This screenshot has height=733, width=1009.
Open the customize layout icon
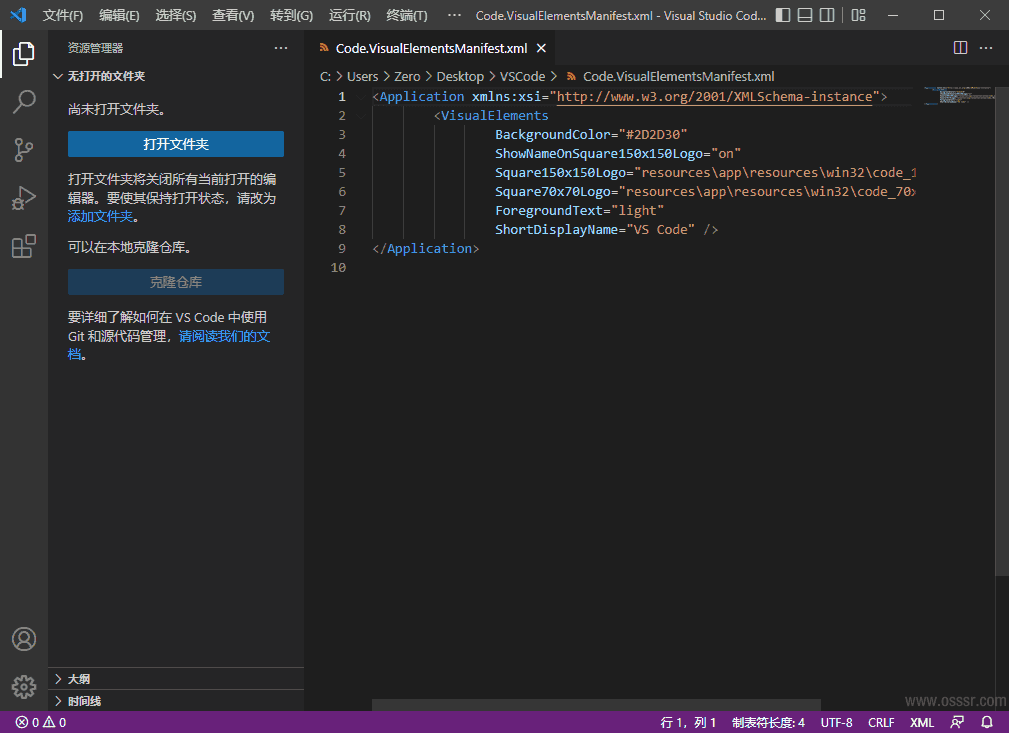coord(858,15)
